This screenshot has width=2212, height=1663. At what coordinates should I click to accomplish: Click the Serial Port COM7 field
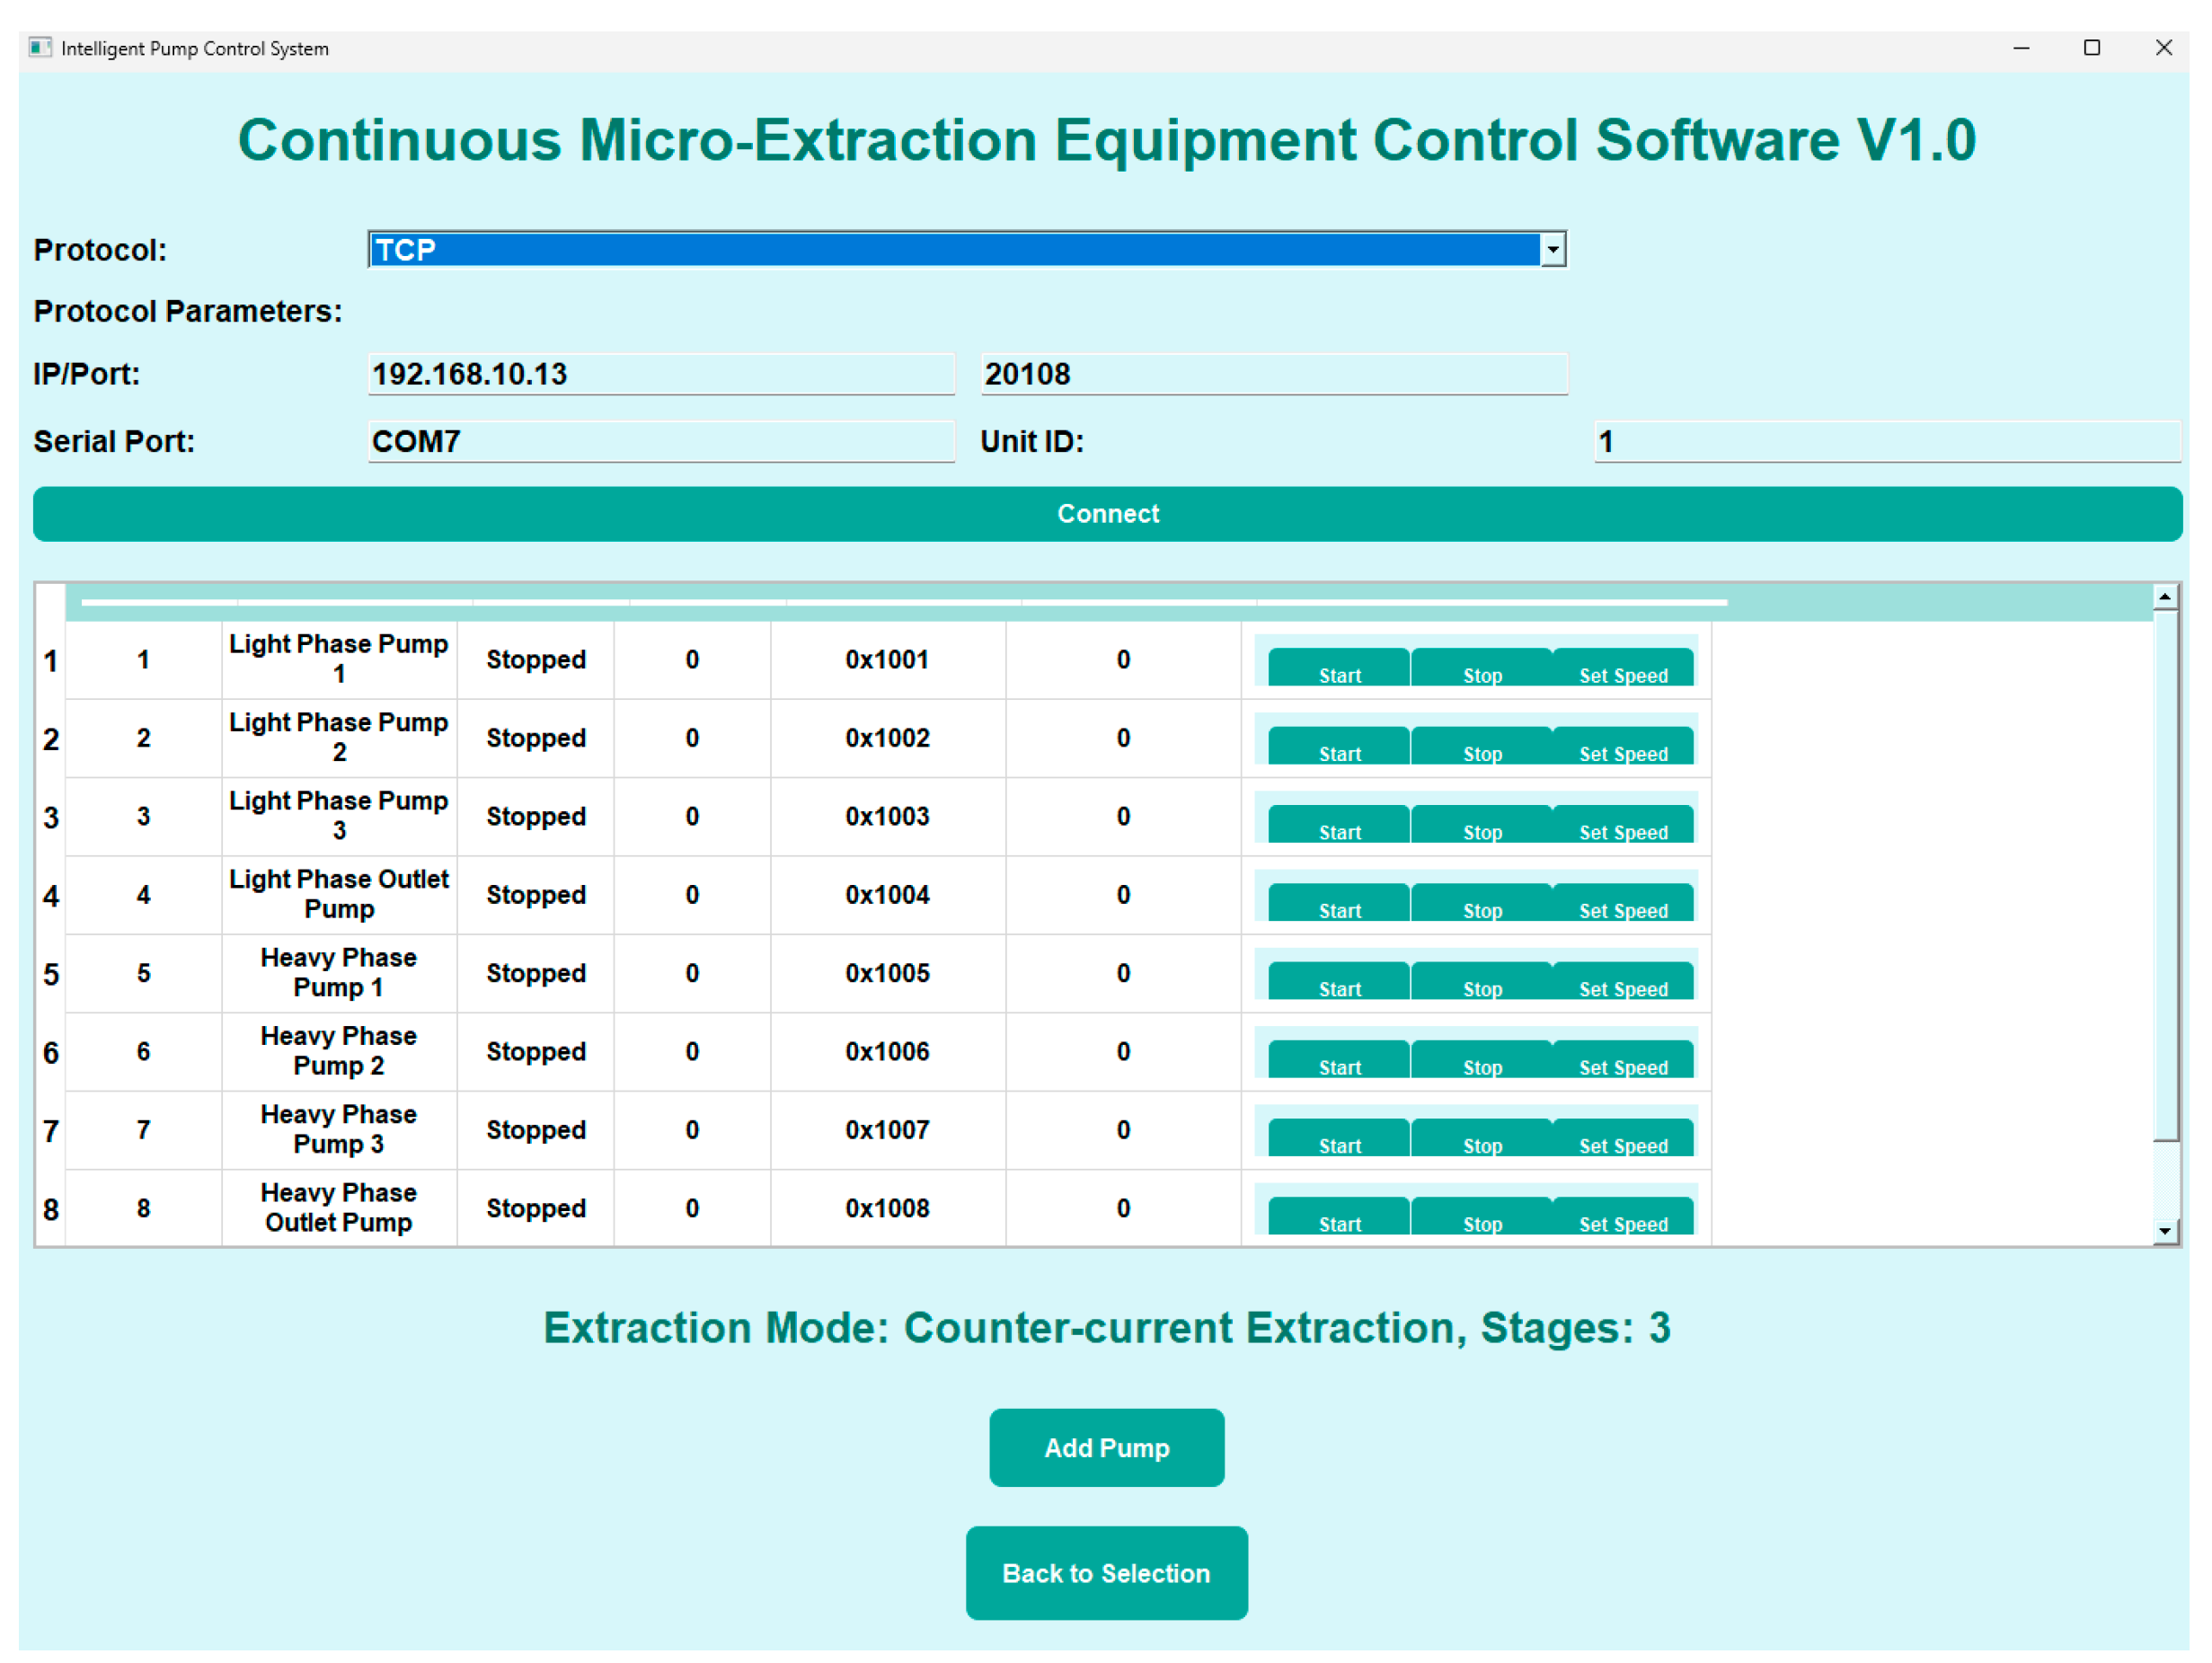click(661, 441)
